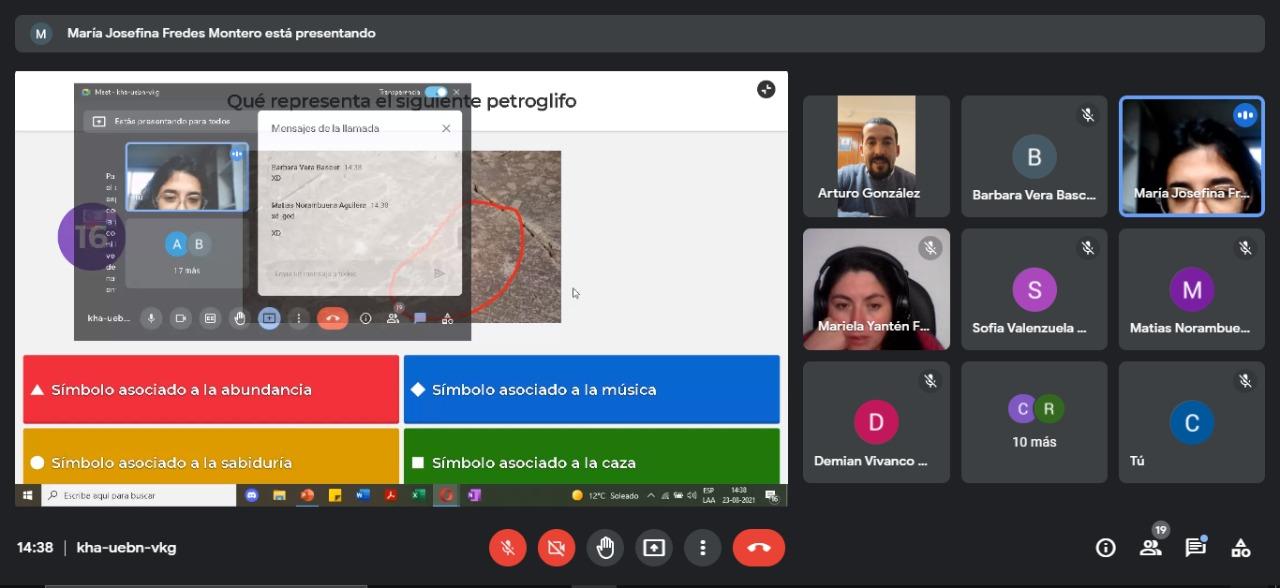
Task: Open Excel from the shared taskbar
Action: [419, 495]
